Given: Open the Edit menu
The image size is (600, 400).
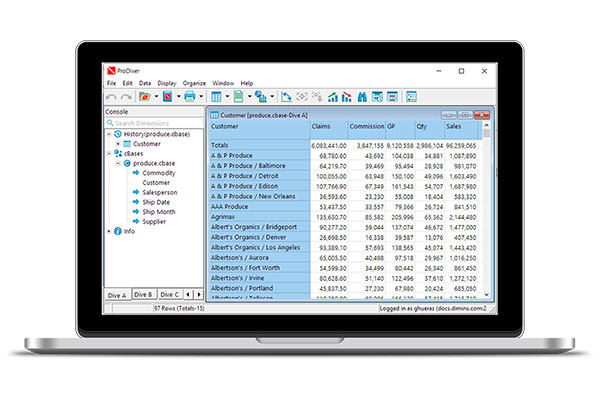Looking at the screenshot, I should click(x=127, y=83).
